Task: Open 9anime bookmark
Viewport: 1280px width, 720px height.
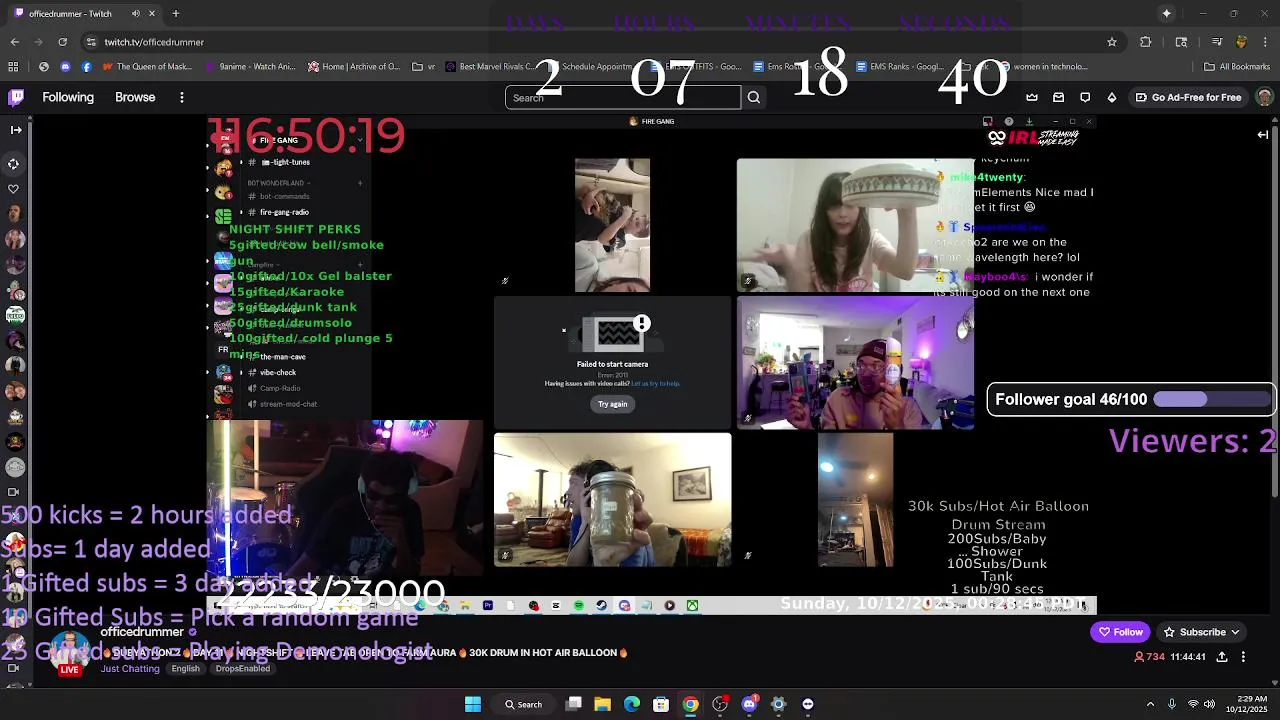Action: [x=251, y=67]
